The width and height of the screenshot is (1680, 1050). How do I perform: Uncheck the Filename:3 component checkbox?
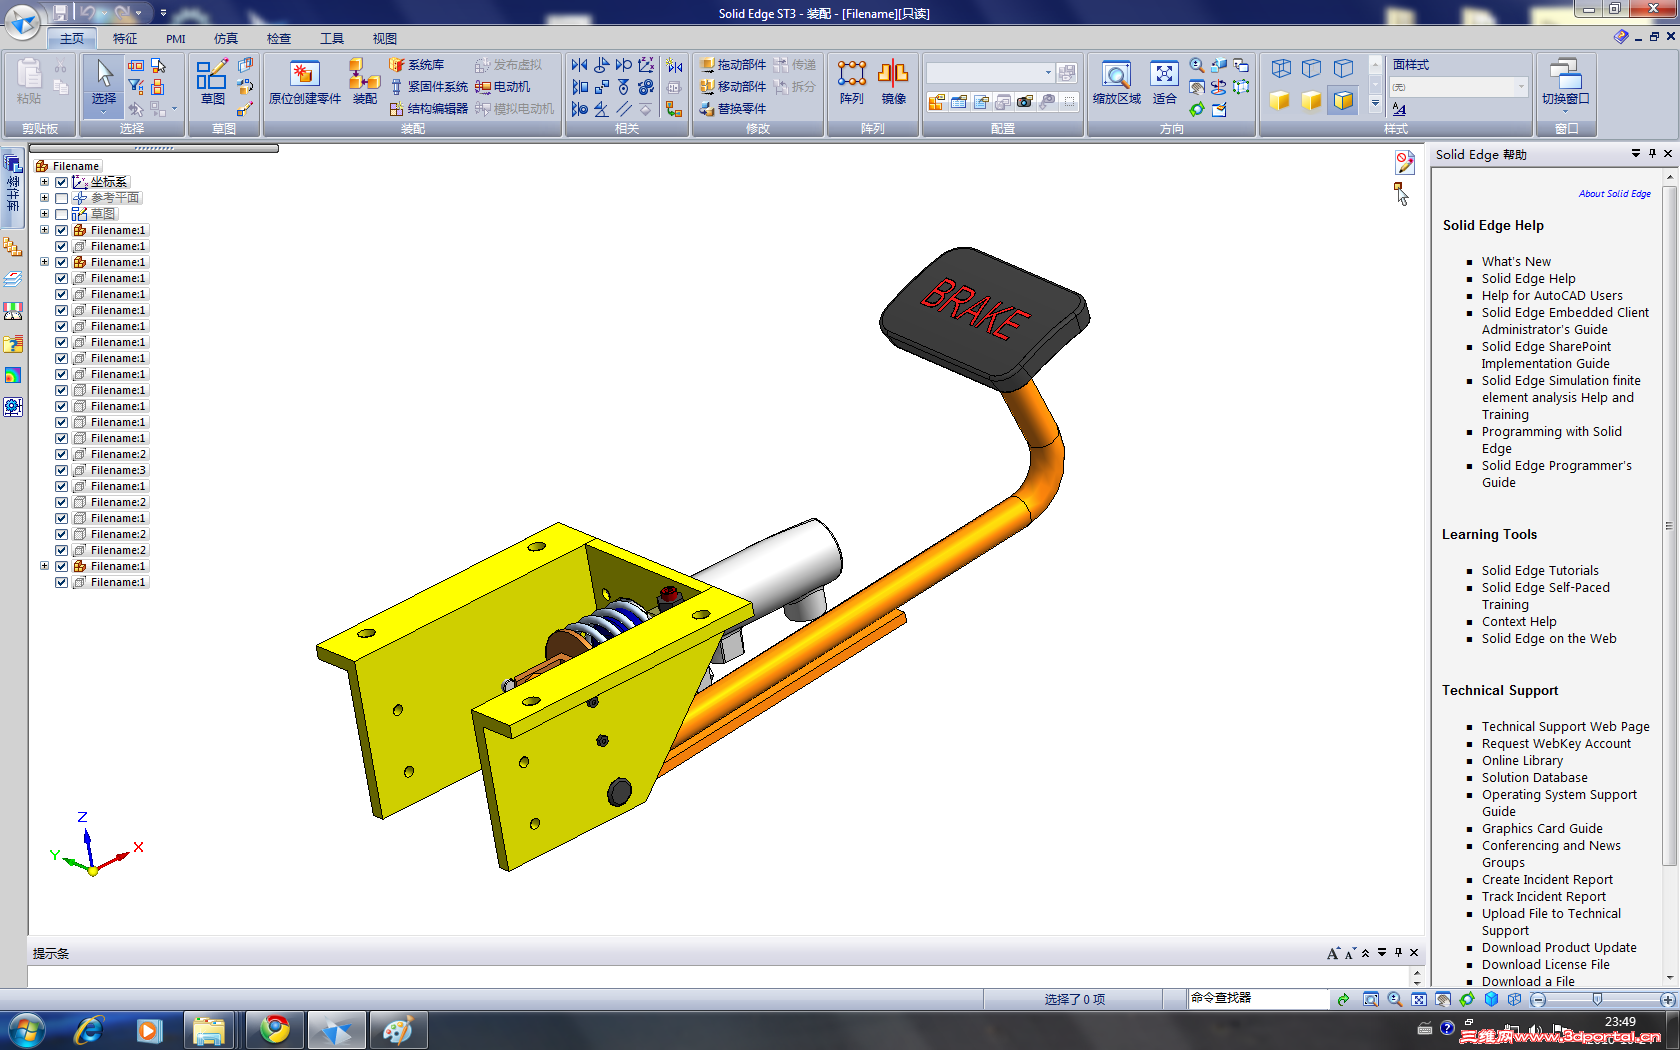62,470
